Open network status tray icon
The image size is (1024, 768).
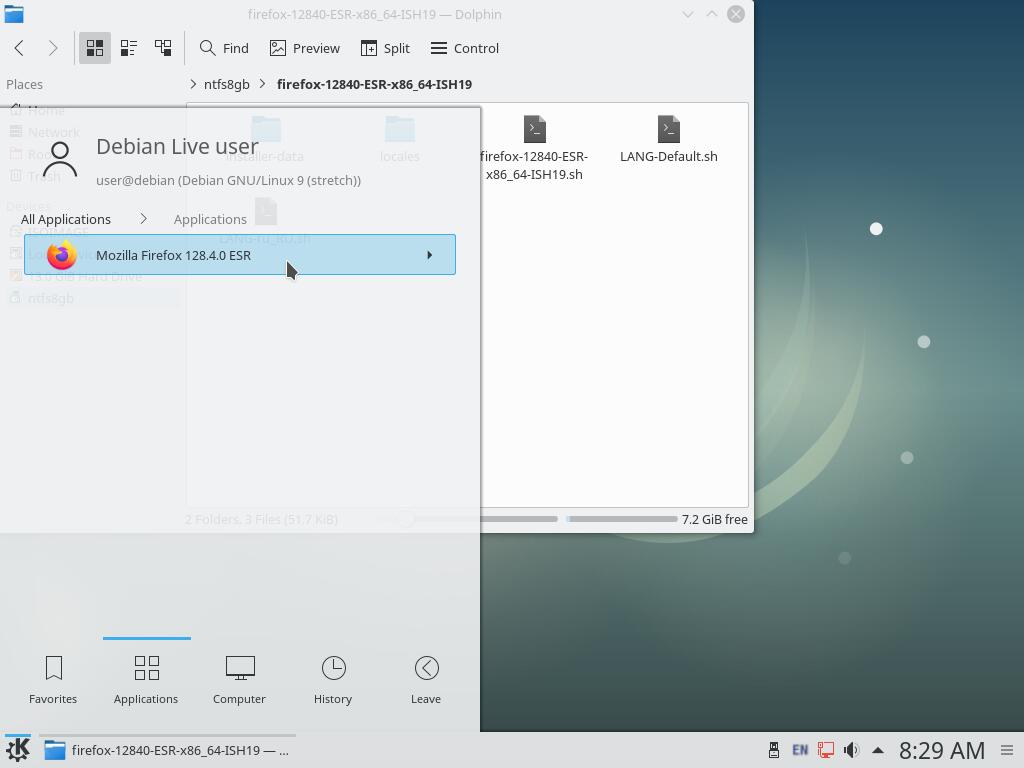[x=826, y=750]
